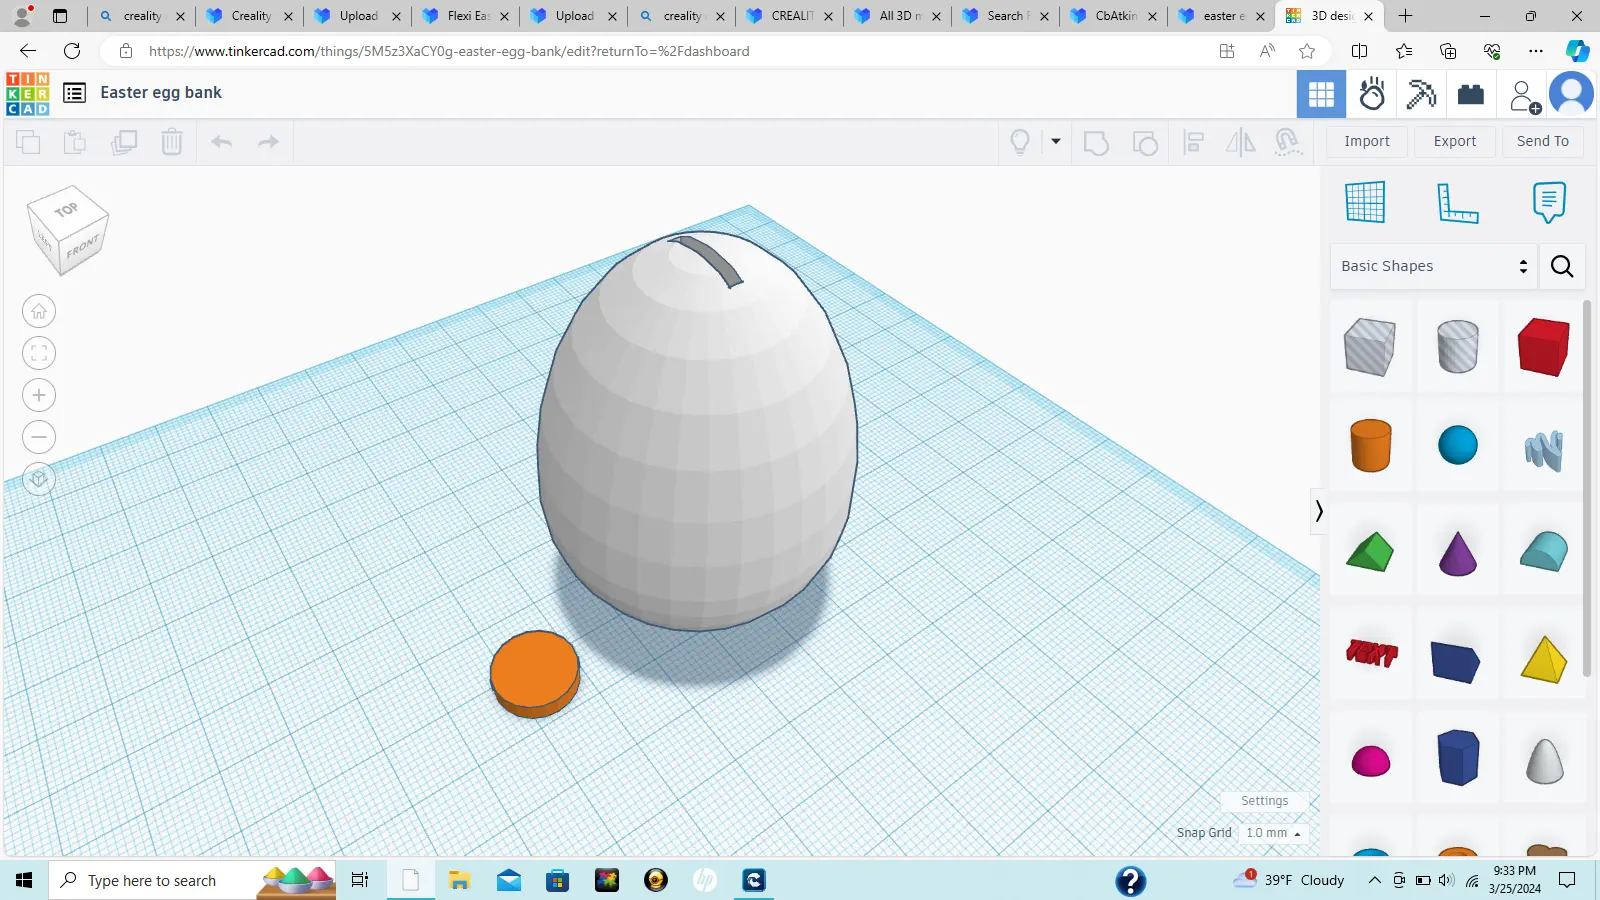Click the Group shapes icon

point(1096,142)
